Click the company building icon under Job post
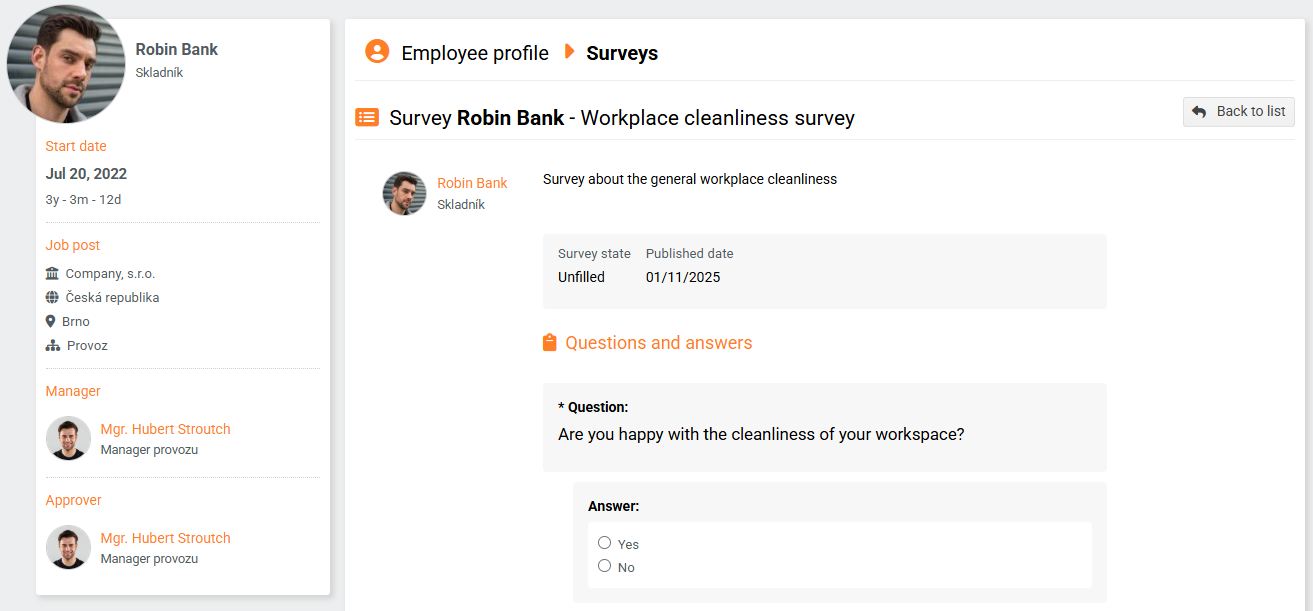The height and width of the screenshot is (611, 1313). pyautogui.click(x=53, y=273)
